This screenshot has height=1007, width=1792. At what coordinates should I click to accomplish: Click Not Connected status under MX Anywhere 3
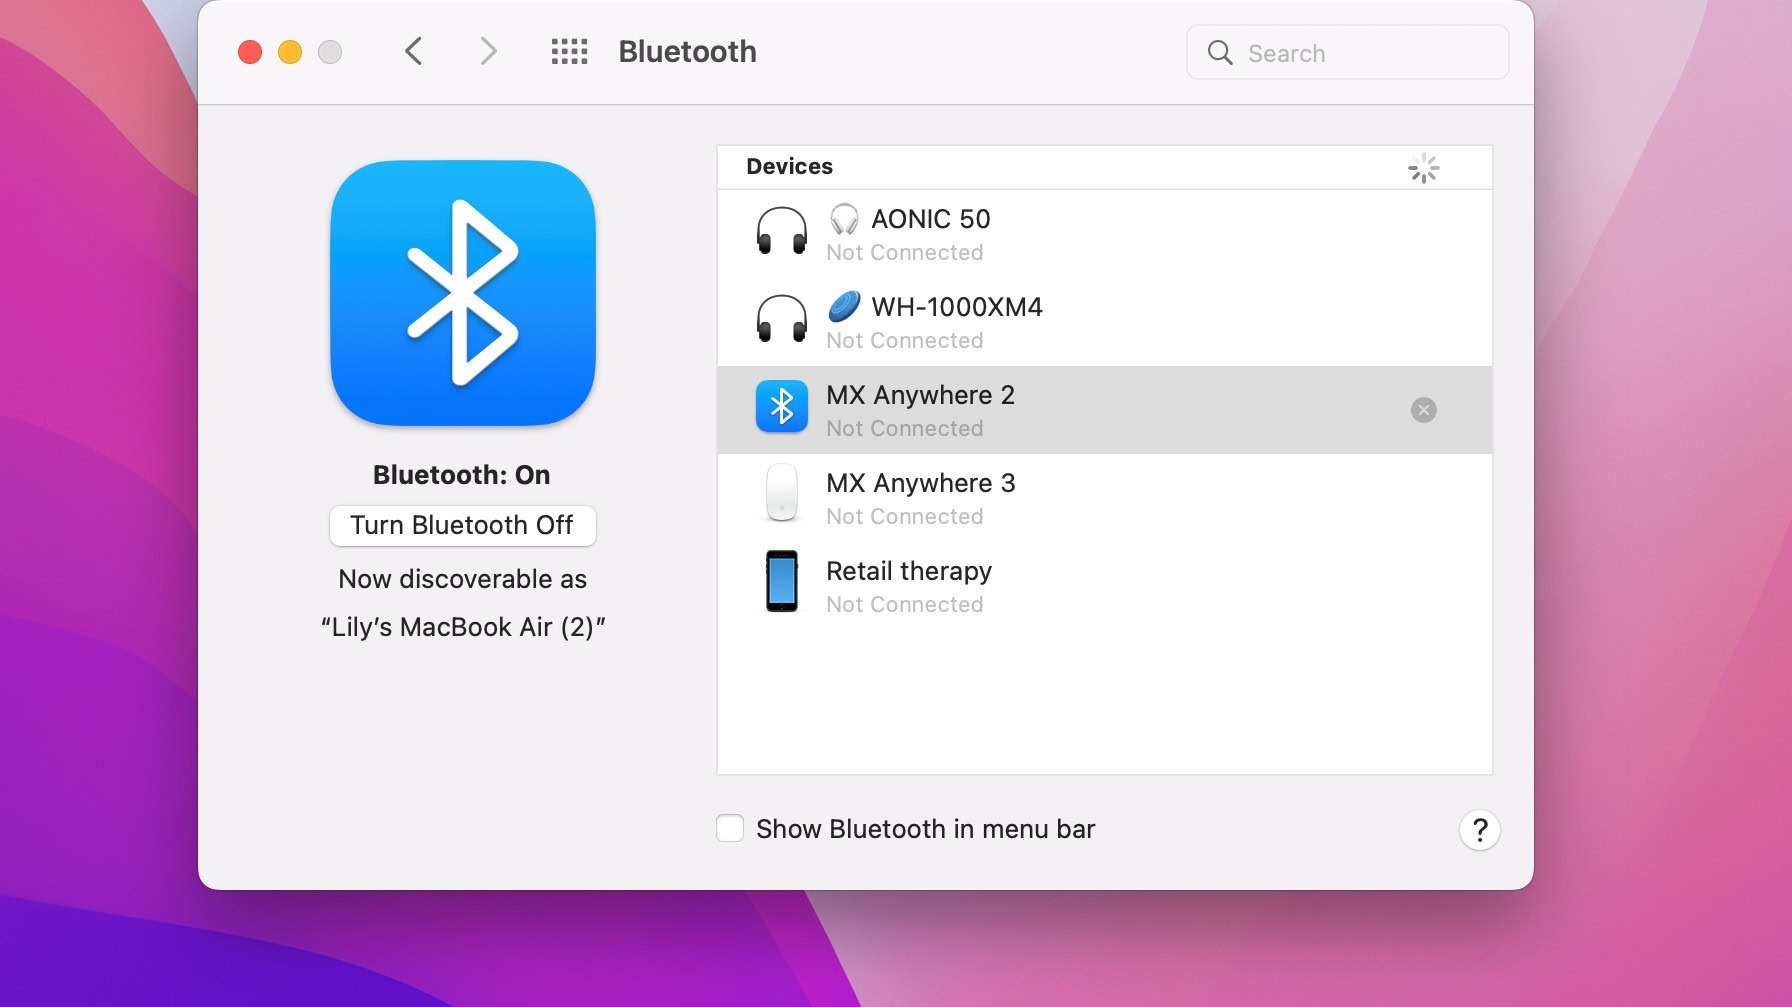[905, 517]
